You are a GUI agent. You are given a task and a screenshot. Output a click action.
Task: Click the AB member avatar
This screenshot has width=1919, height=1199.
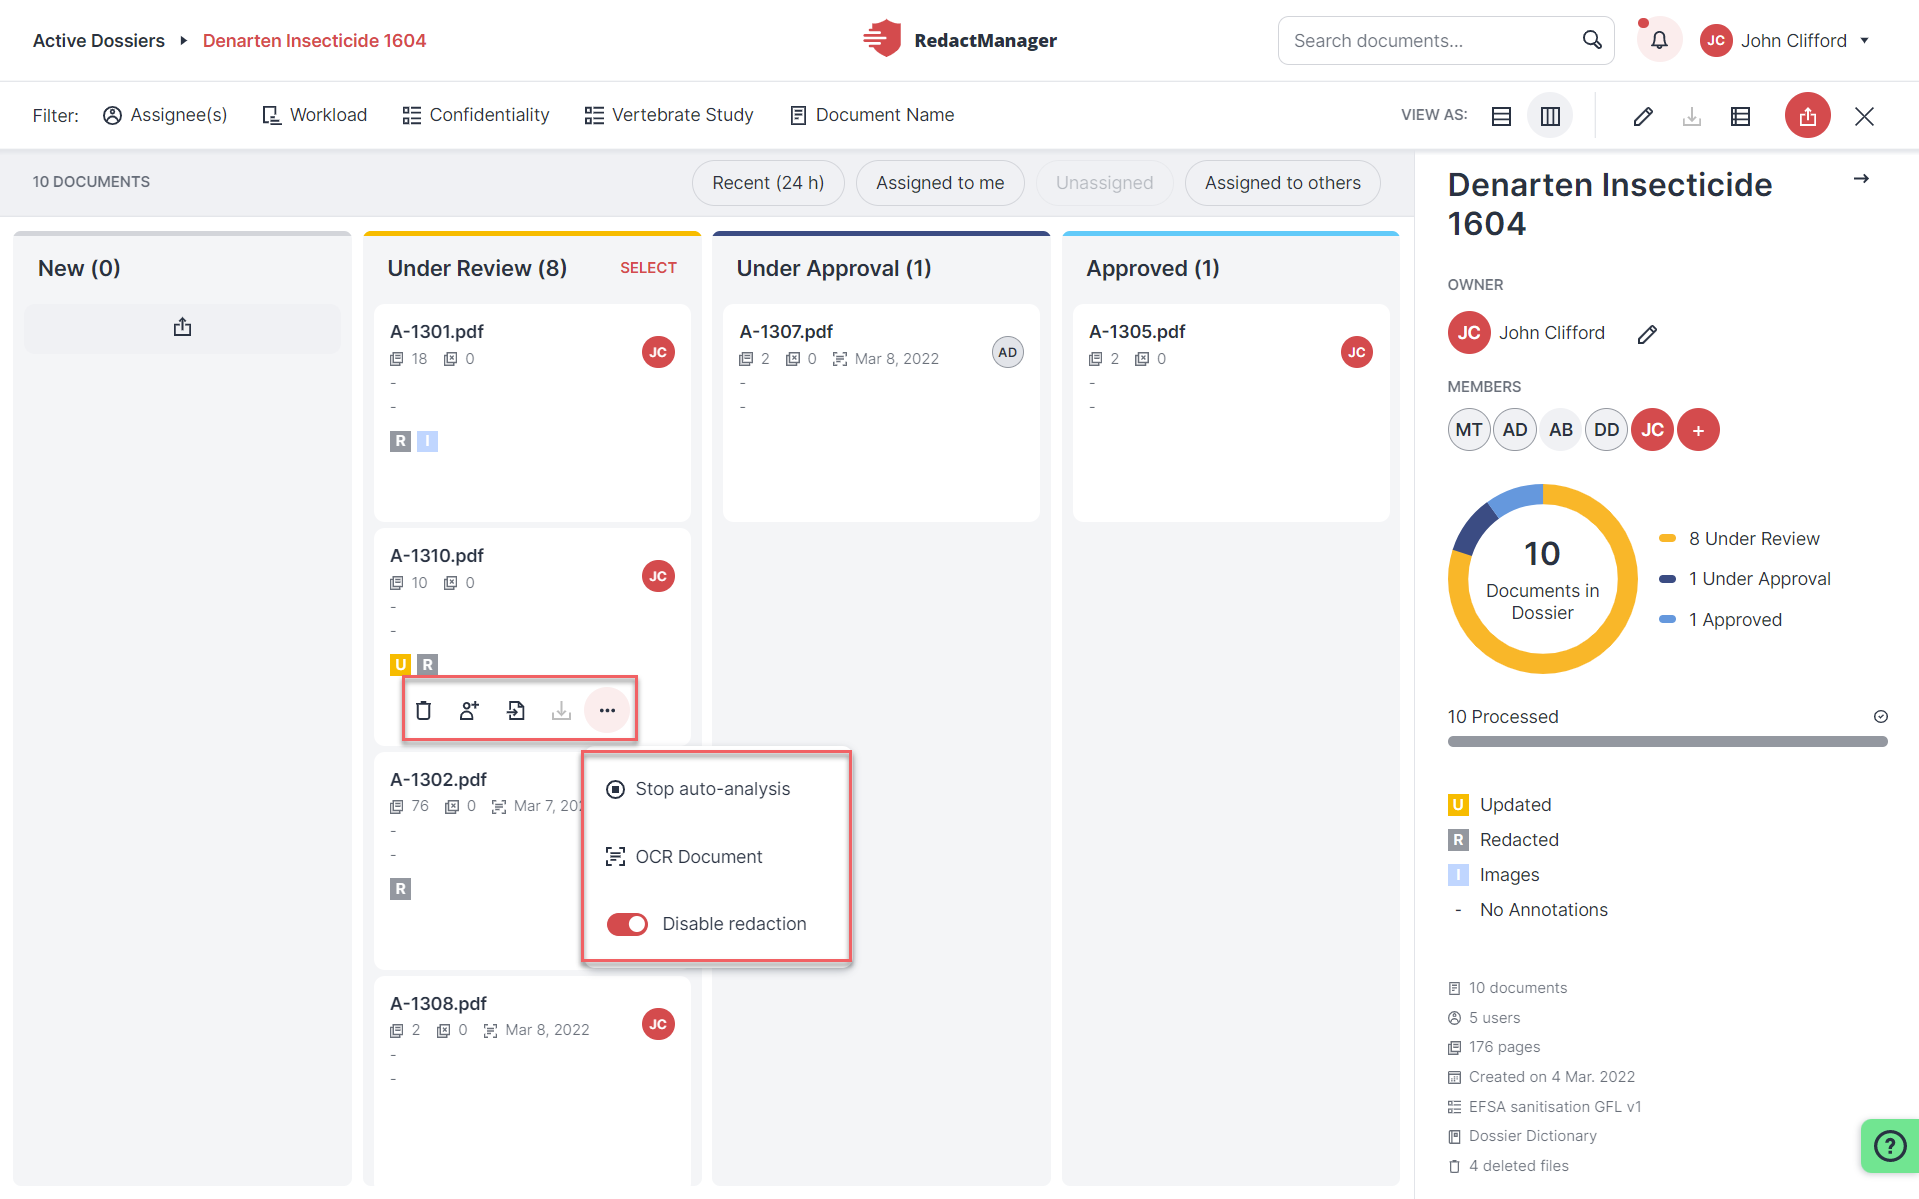click(x=1560, y=430)
